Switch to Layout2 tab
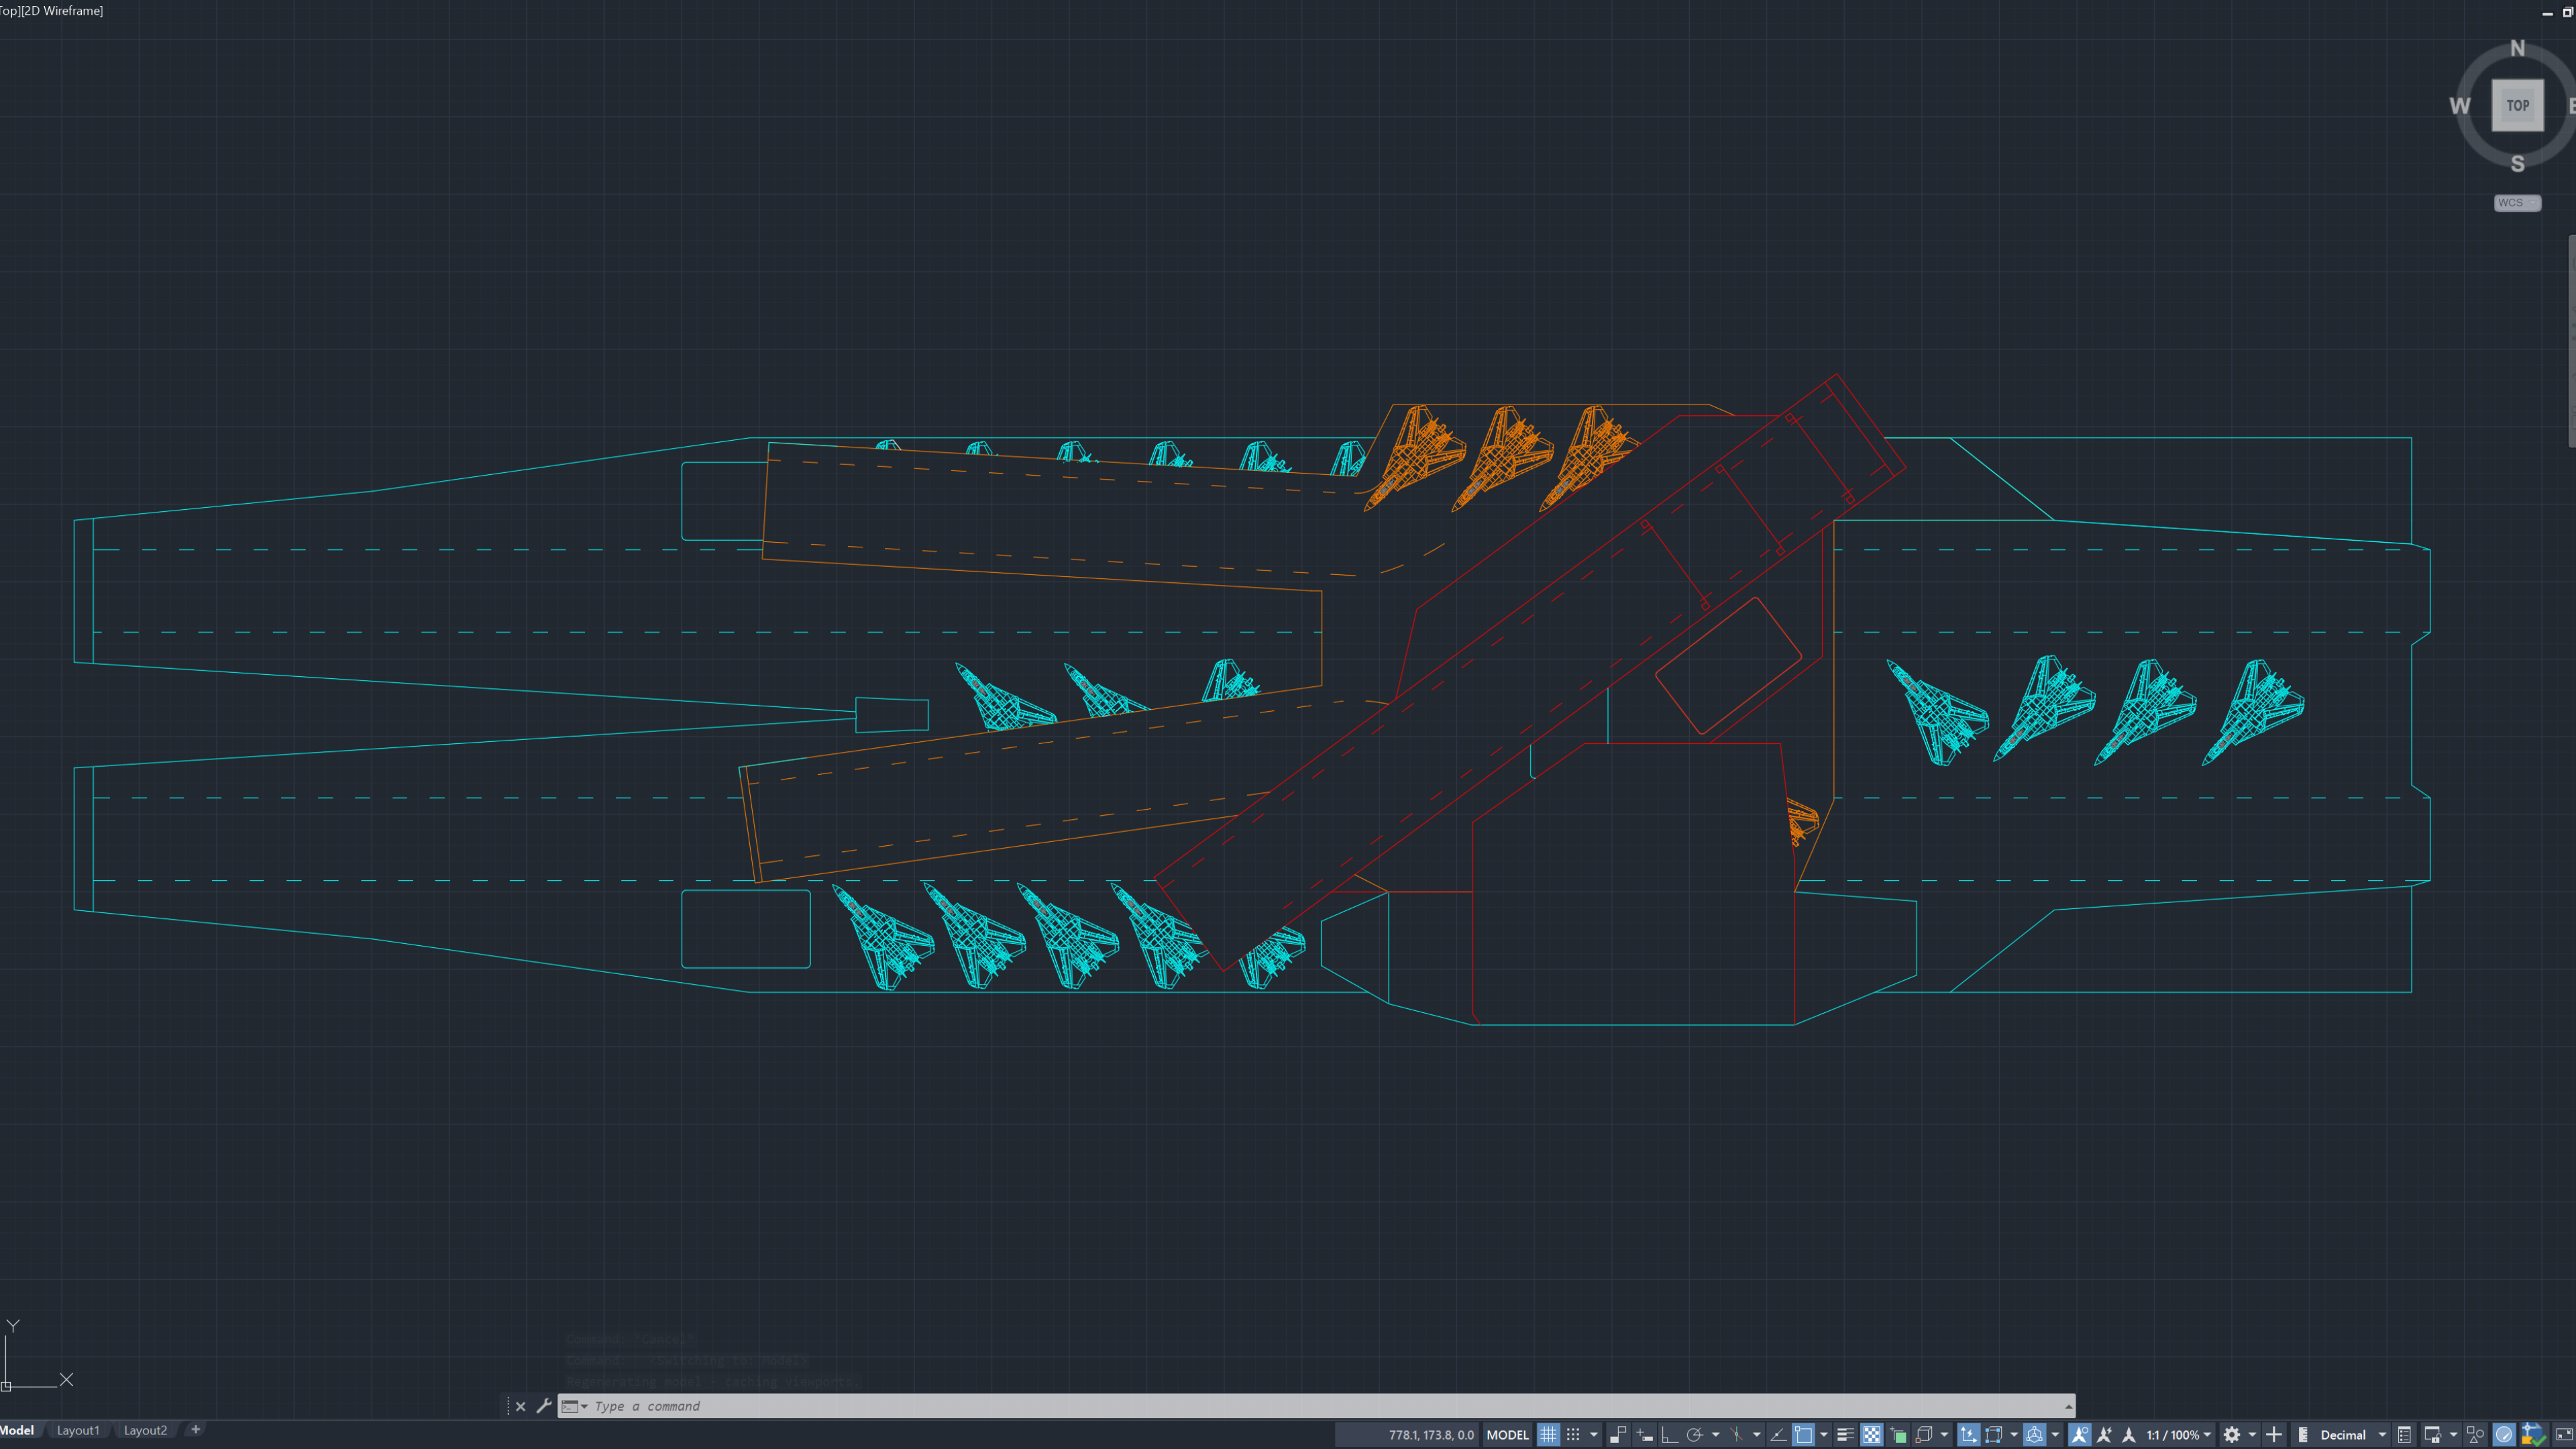Image resolution: width=2576 pixels, height=1449 pixels. (x=145, y=1430)
